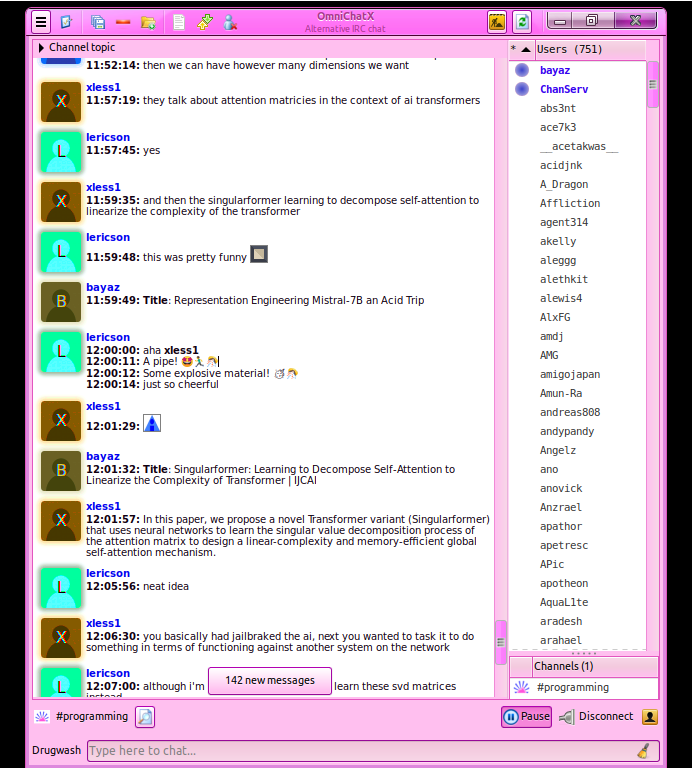Image resolution: width=692 pixels, height=768 pixels.
Task: Click the asterisk column header in user list
Action: click(x=513, y=49)
